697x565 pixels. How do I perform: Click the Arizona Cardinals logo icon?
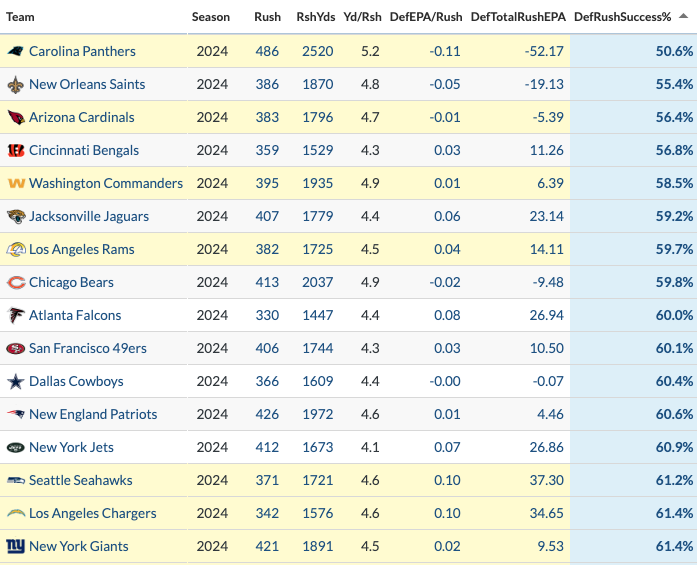[x=16, y=117]
